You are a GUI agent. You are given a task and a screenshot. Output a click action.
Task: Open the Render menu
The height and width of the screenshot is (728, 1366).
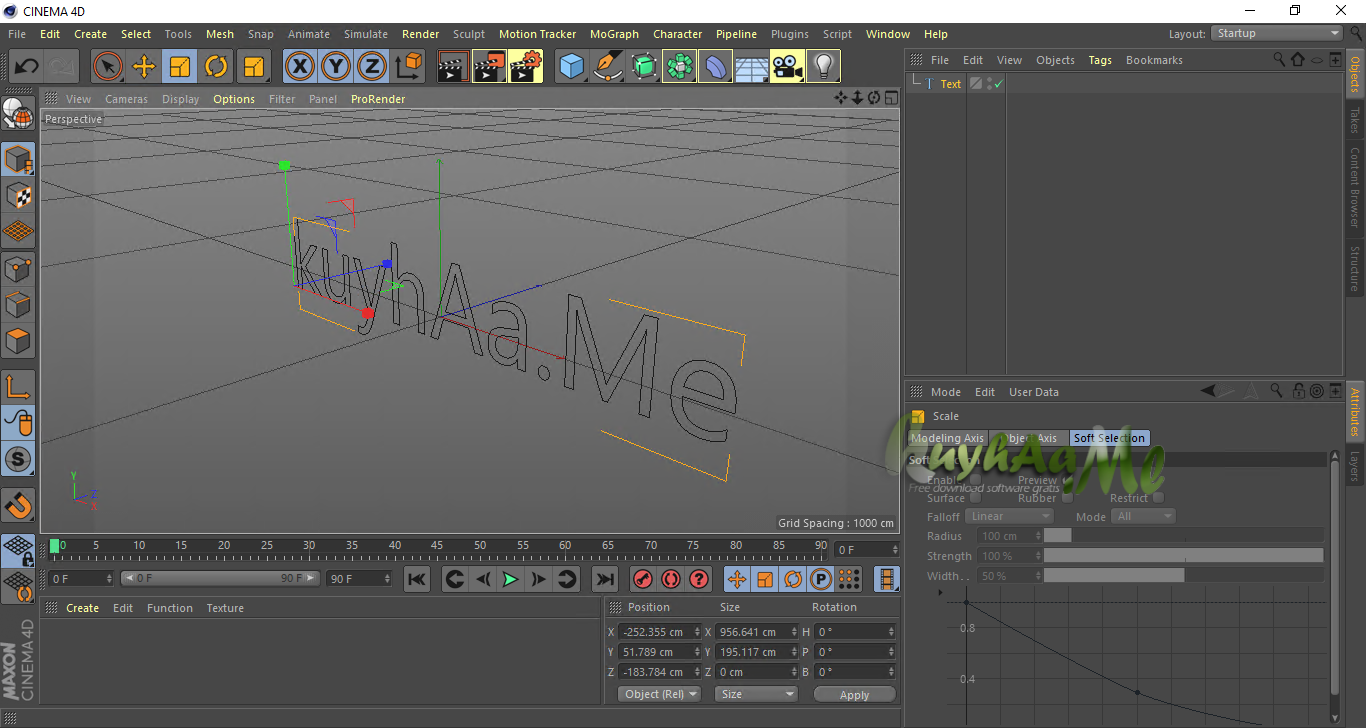point(420,34)
